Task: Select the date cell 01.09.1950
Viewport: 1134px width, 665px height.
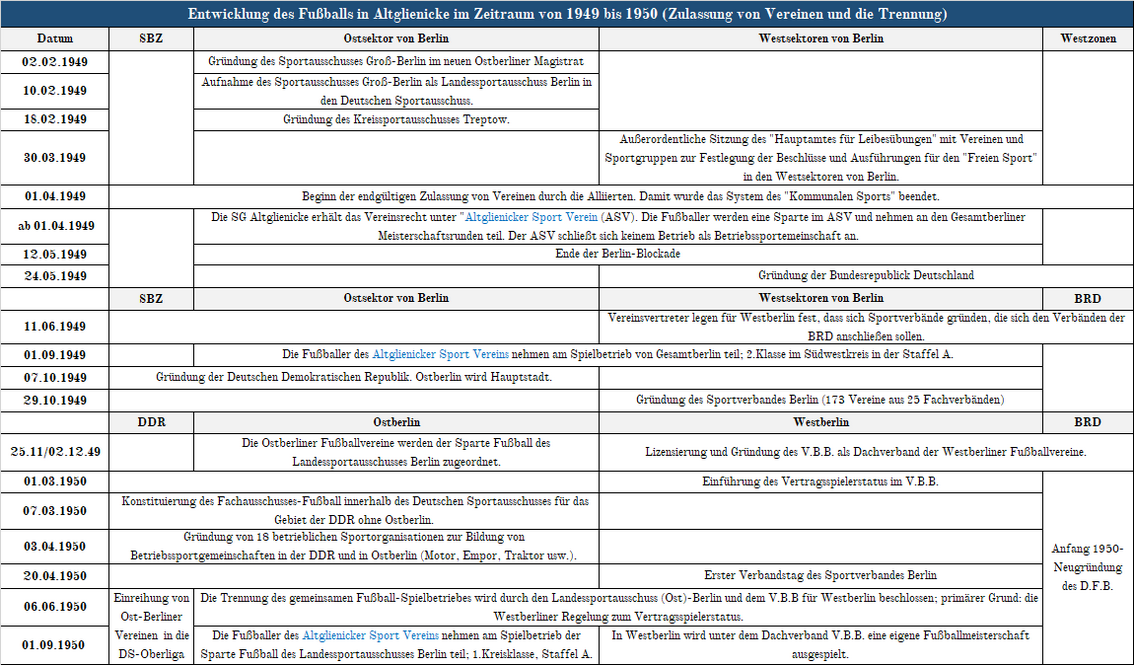Action: point(55,645)
